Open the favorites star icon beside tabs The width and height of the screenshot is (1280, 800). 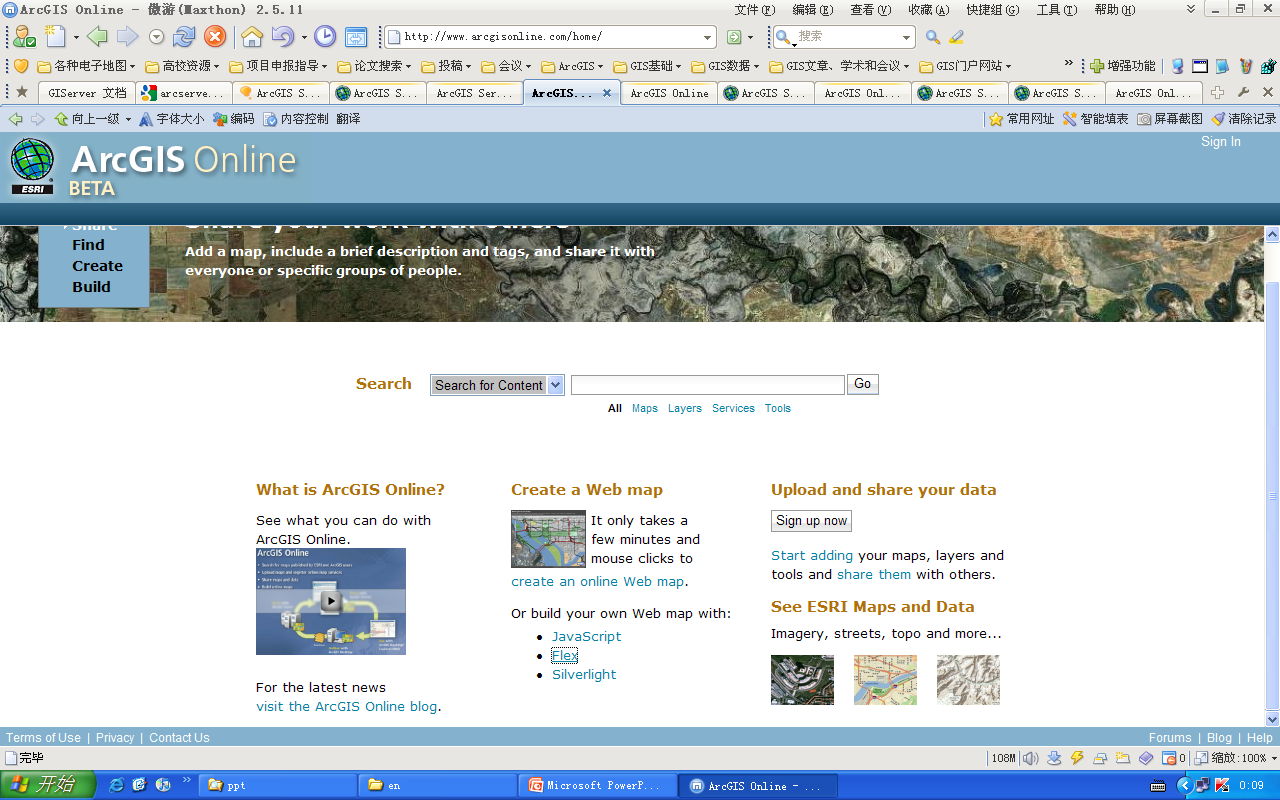22,92
